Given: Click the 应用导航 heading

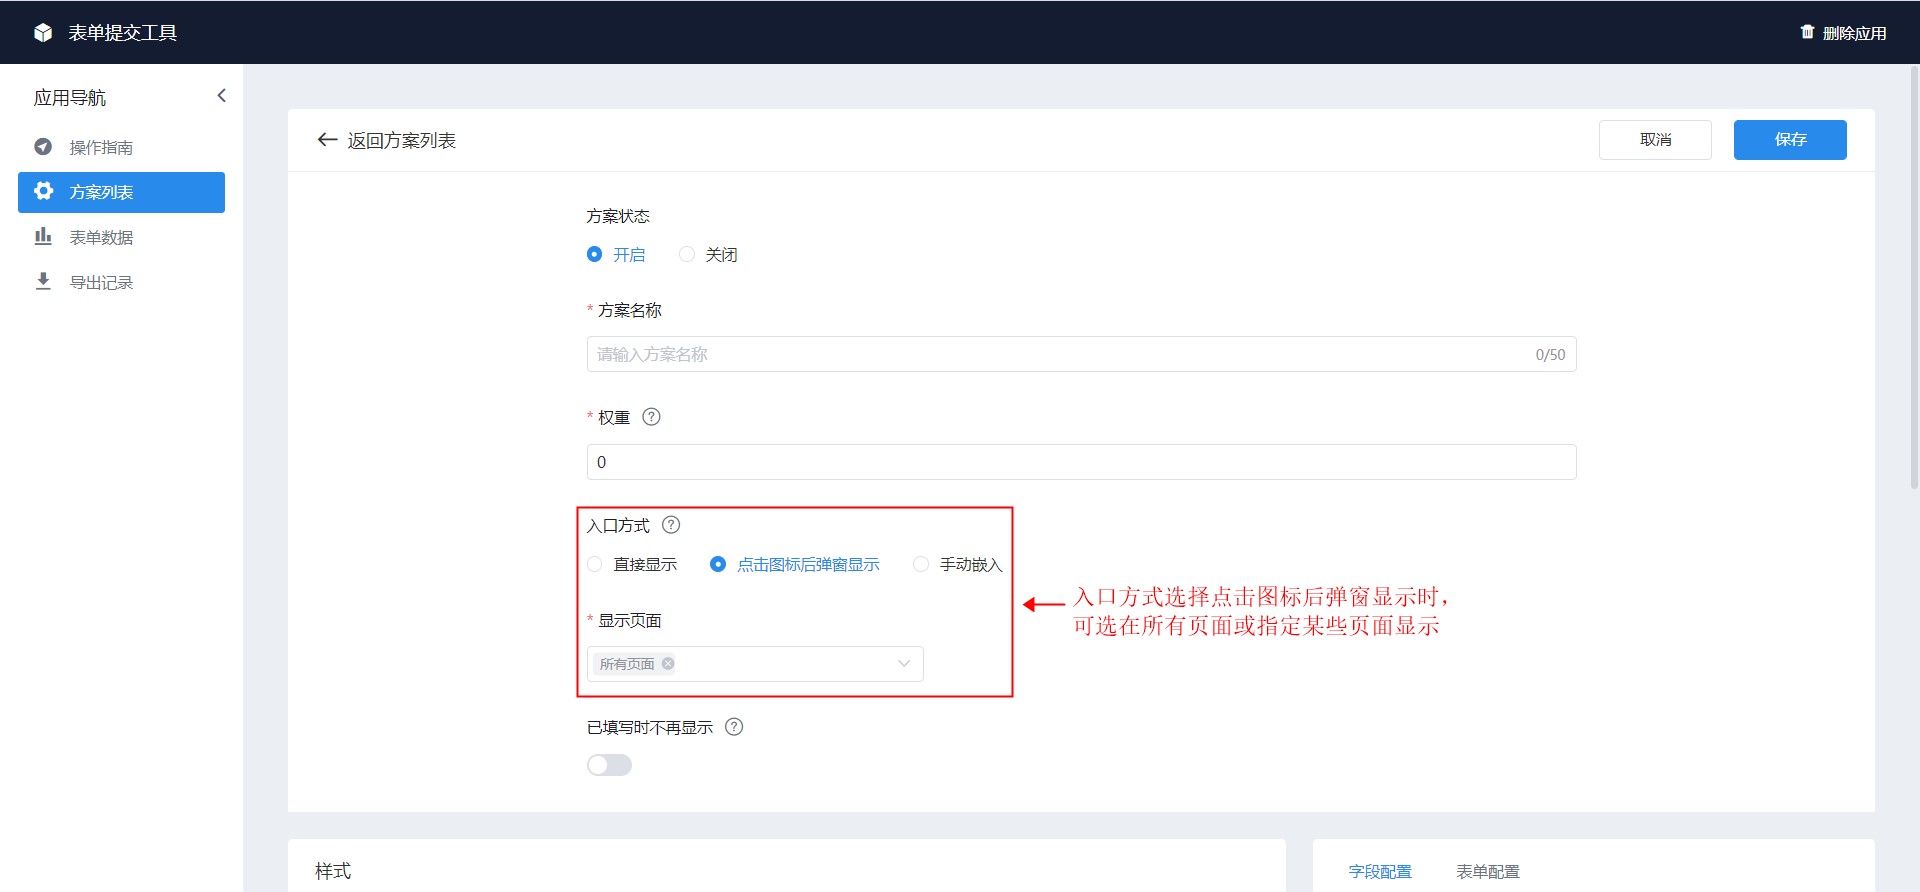Looking at the screenshot, I should [70, 97].
